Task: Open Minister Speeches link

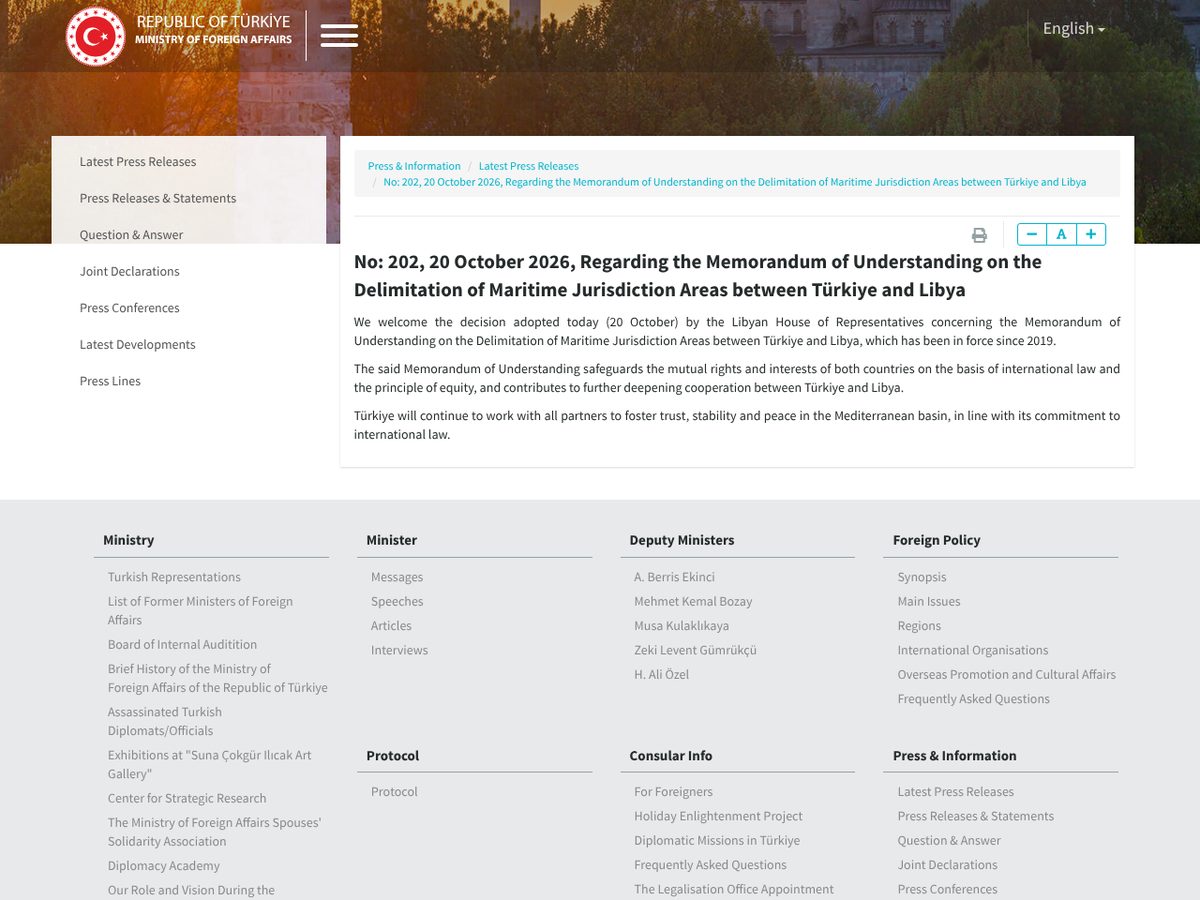Action: [x=397, y=601]
